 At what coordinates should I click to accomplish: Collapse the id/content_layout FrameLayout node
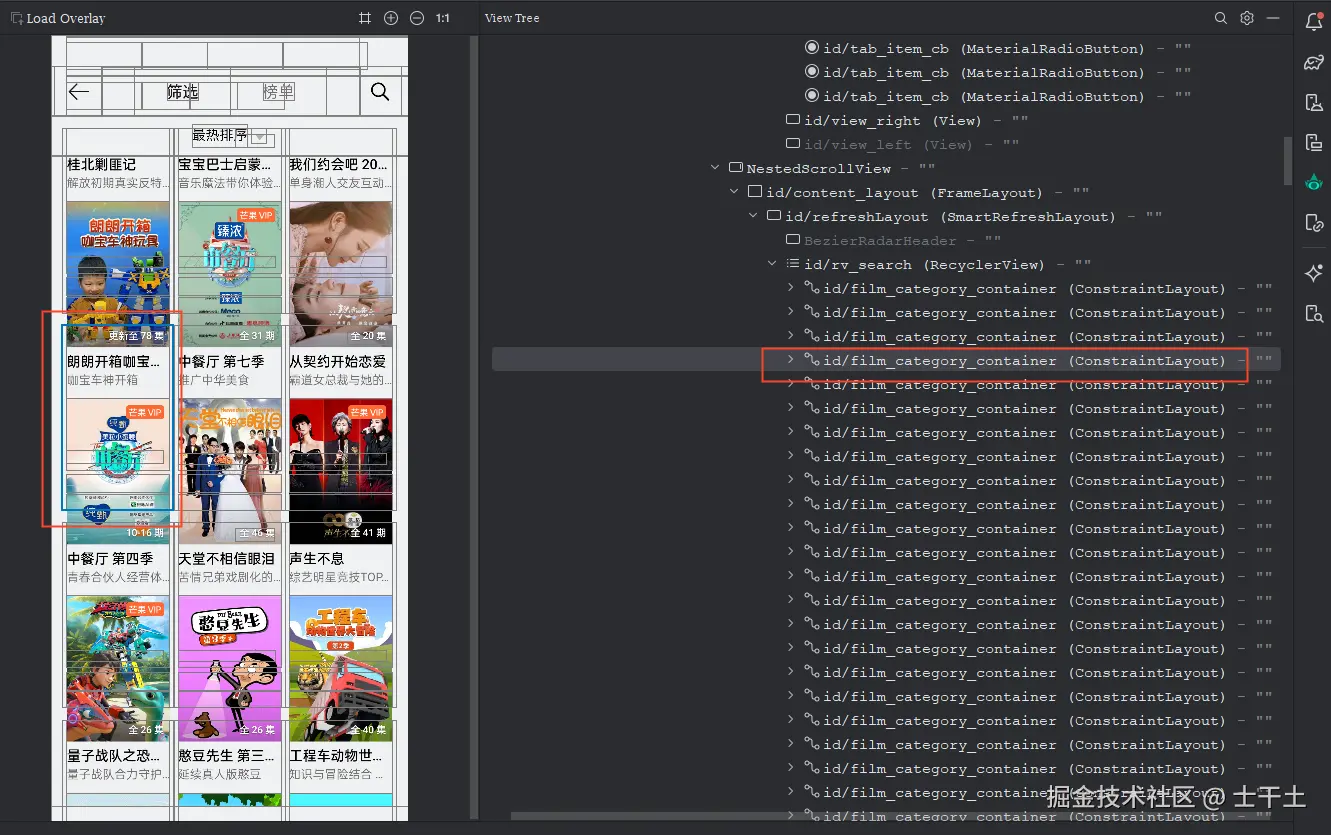click(734, 192)
